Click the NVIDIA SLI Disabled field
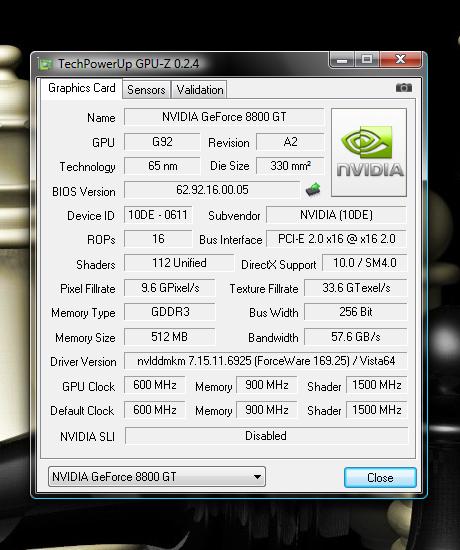 point(266,436)
